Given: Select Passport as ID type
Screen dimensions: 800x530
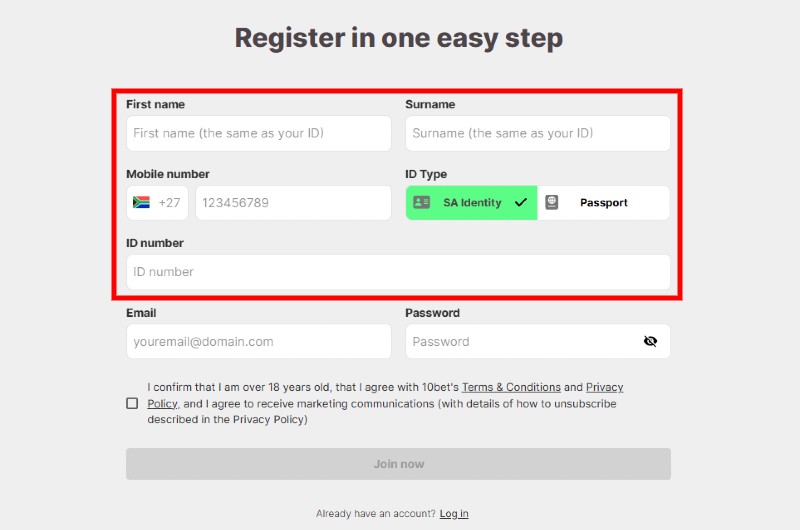Looking at the screenshot, I should (604, 203).
